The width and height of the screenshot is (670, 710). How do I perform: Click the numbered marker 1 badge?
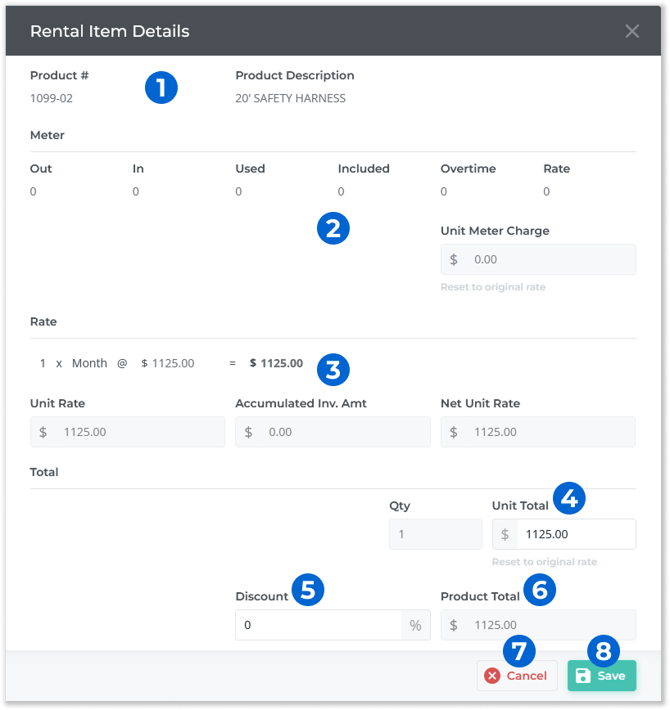161,87
